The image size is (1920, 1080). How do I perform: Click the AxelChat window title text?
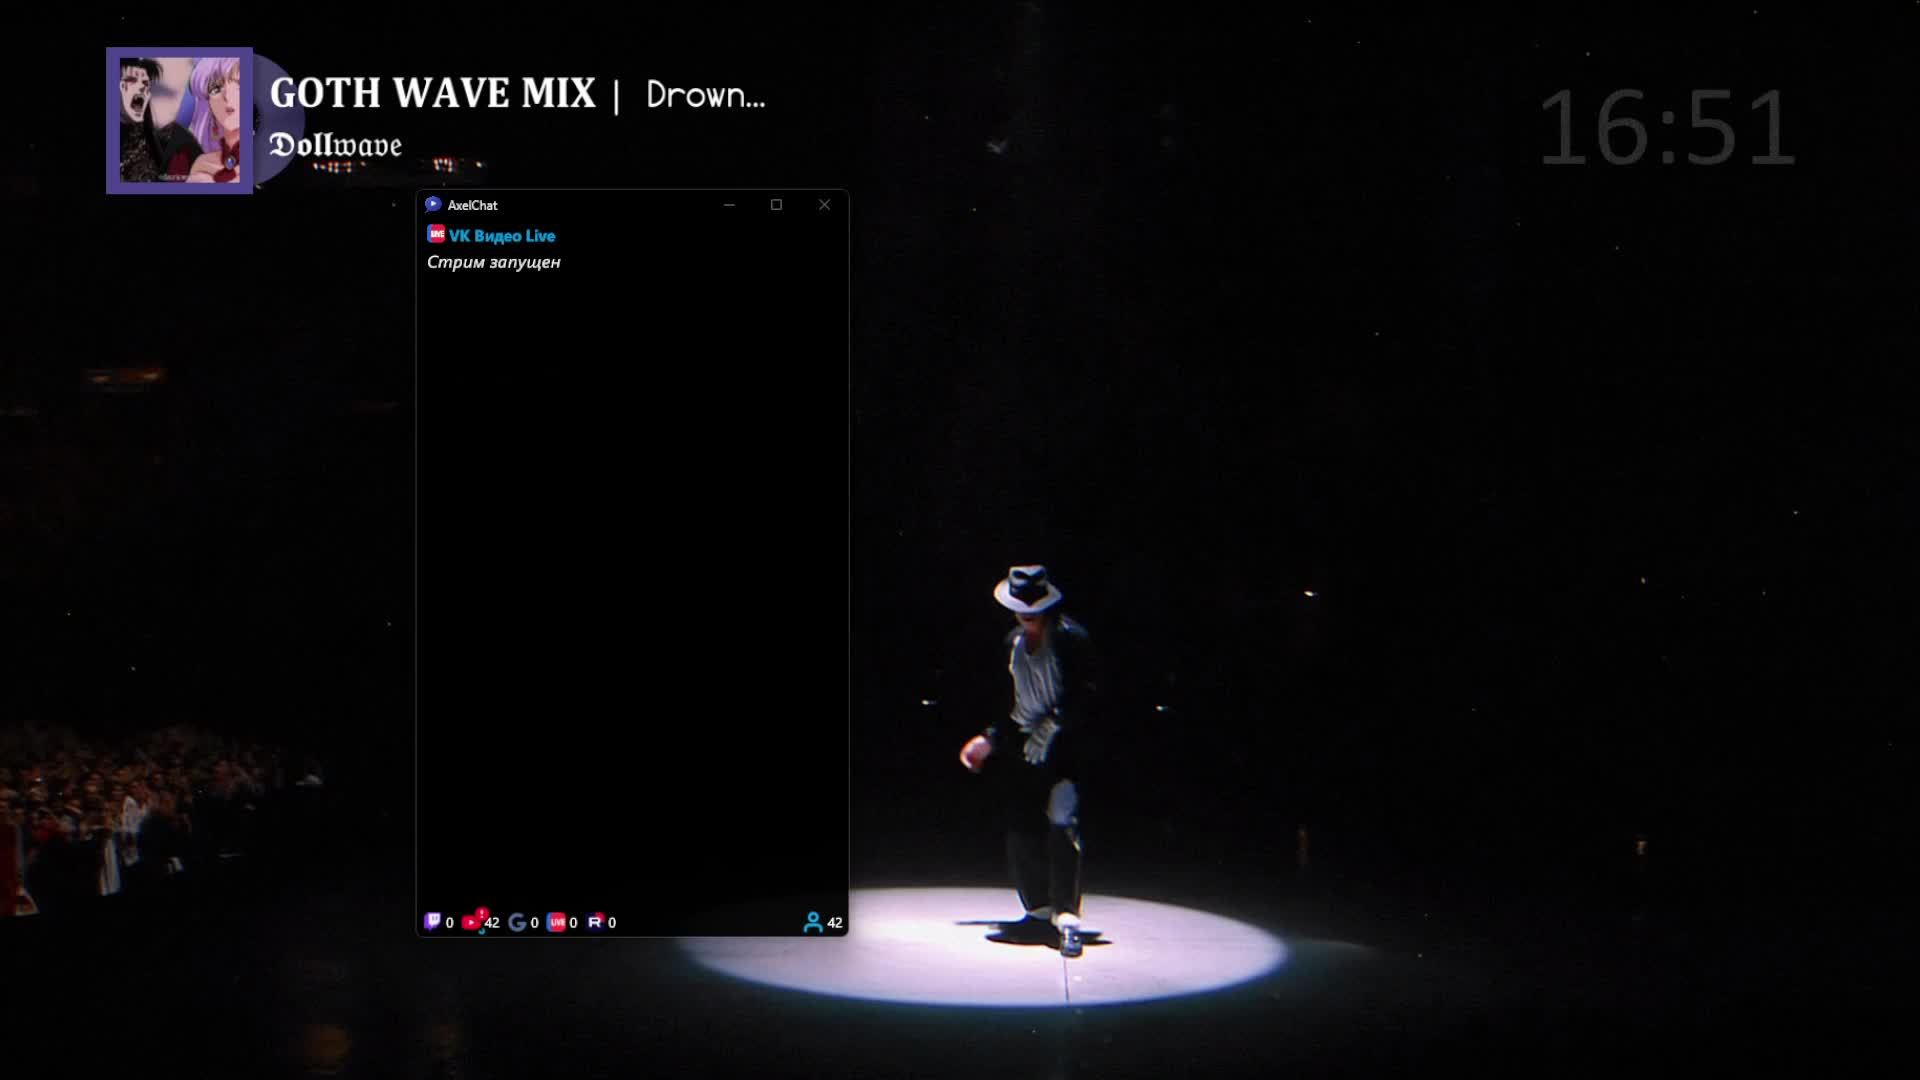click(472, 205)
